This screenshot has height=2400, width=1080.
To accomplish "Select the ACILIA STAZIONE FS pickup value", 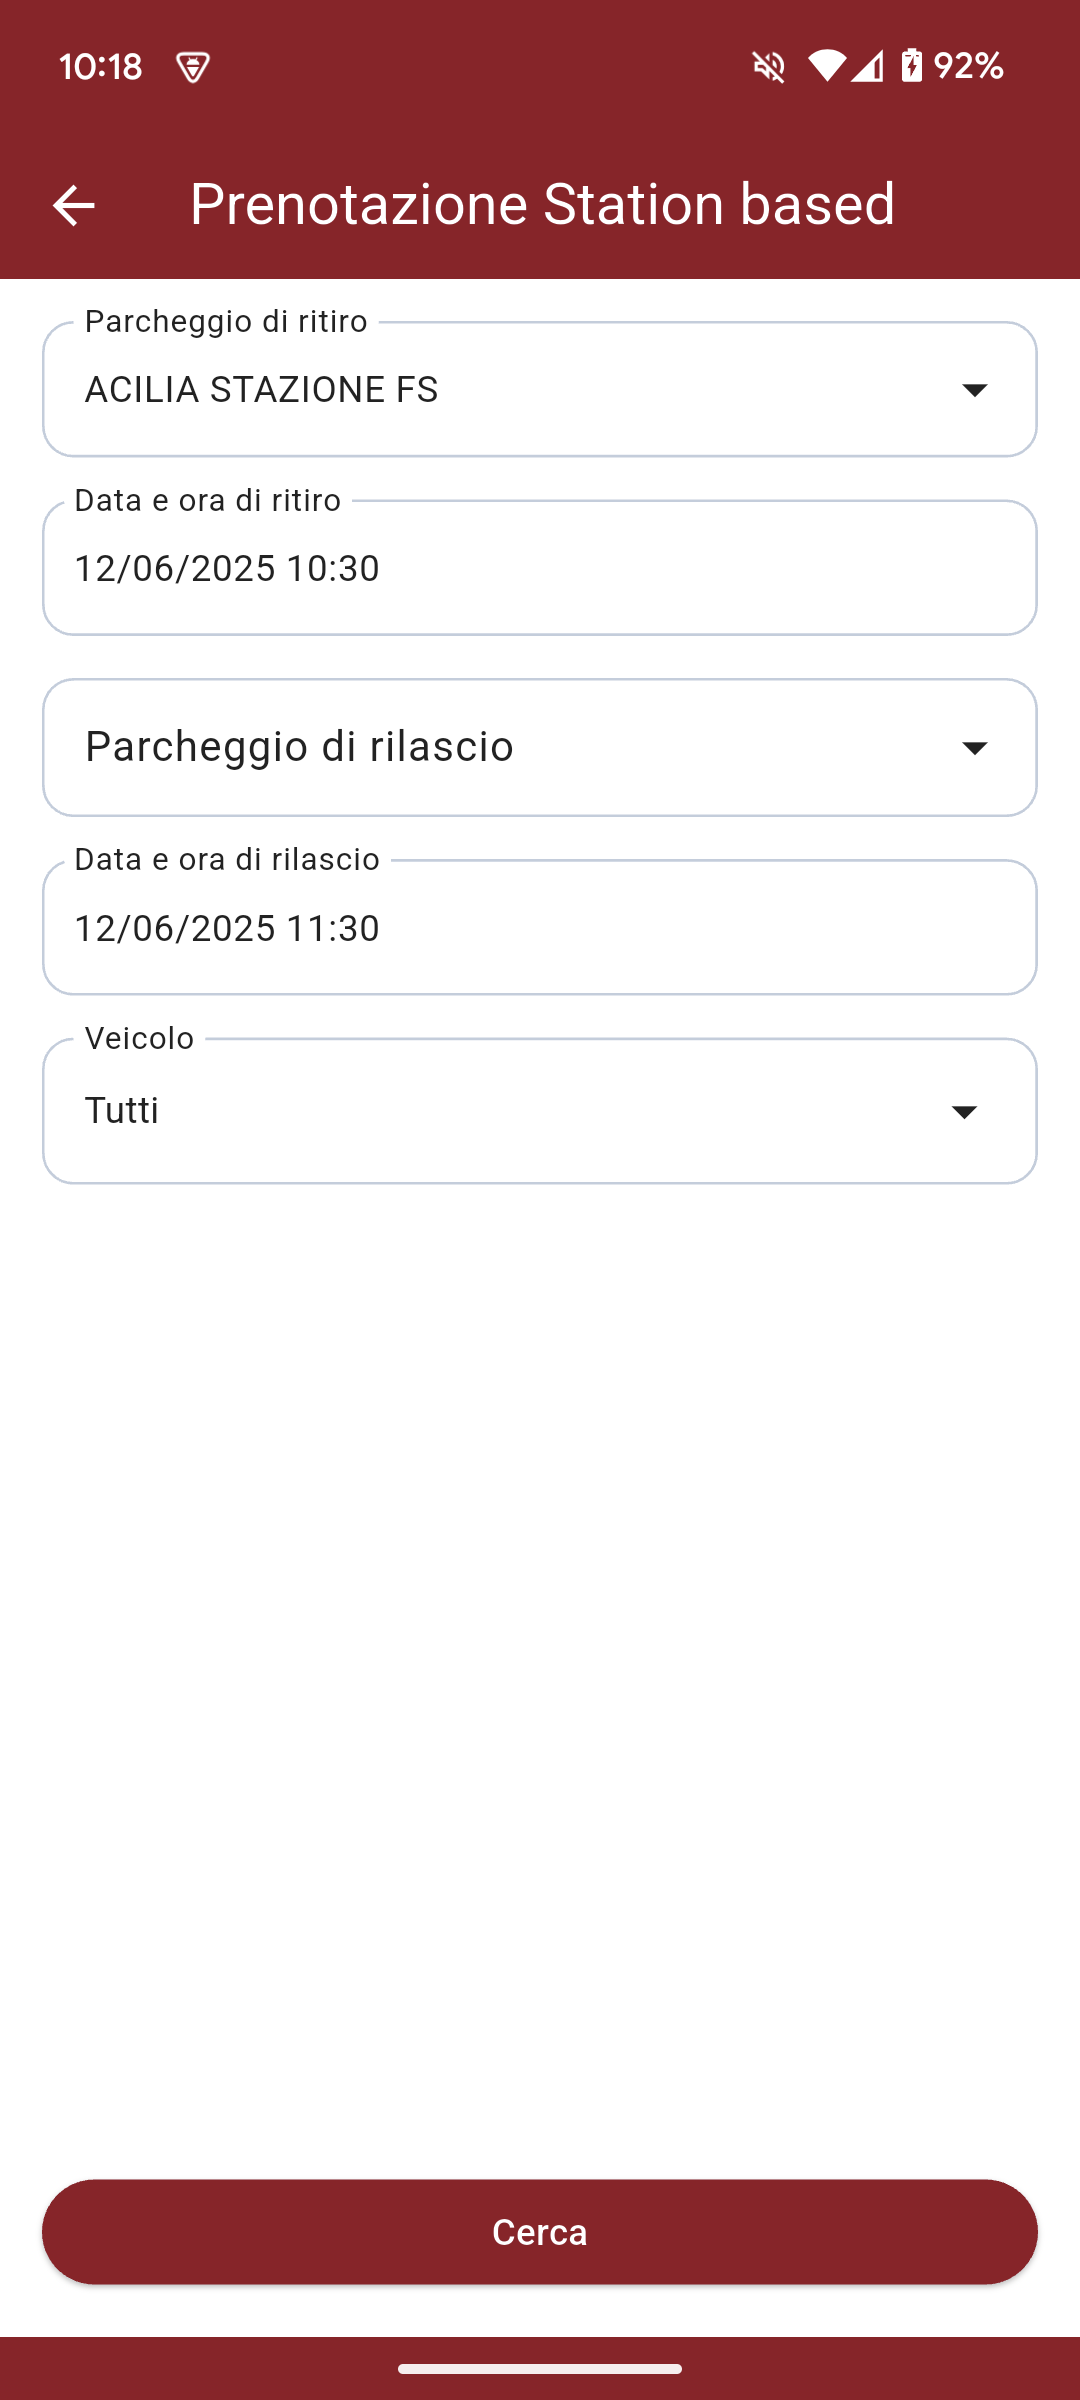I will (262, 390).
